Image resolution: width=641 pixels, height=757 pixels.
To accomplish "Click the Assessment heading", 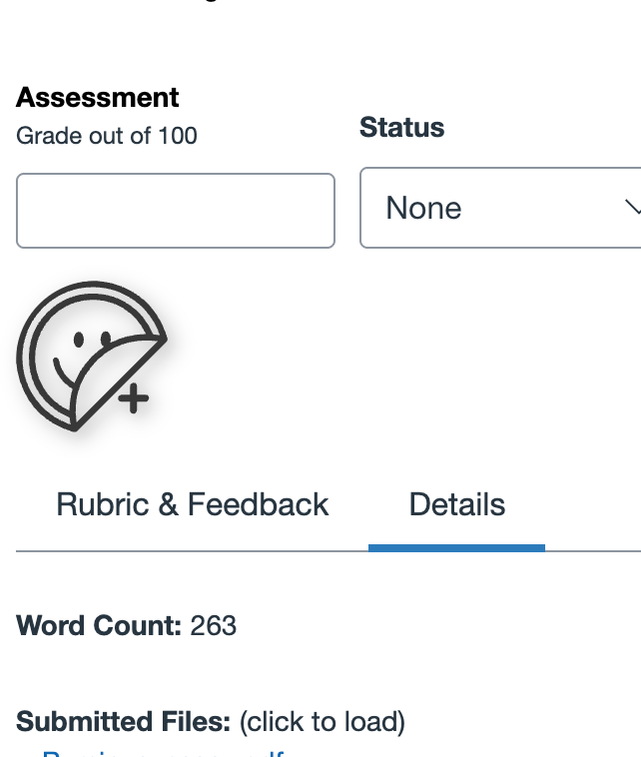I will pyautogui.click(x=97, y=97).
